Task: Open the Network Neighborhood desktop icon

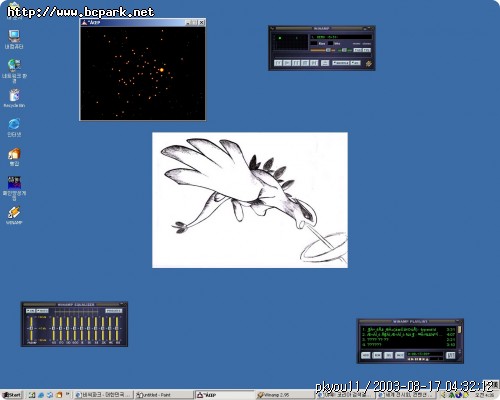Action: click(14, 71)
